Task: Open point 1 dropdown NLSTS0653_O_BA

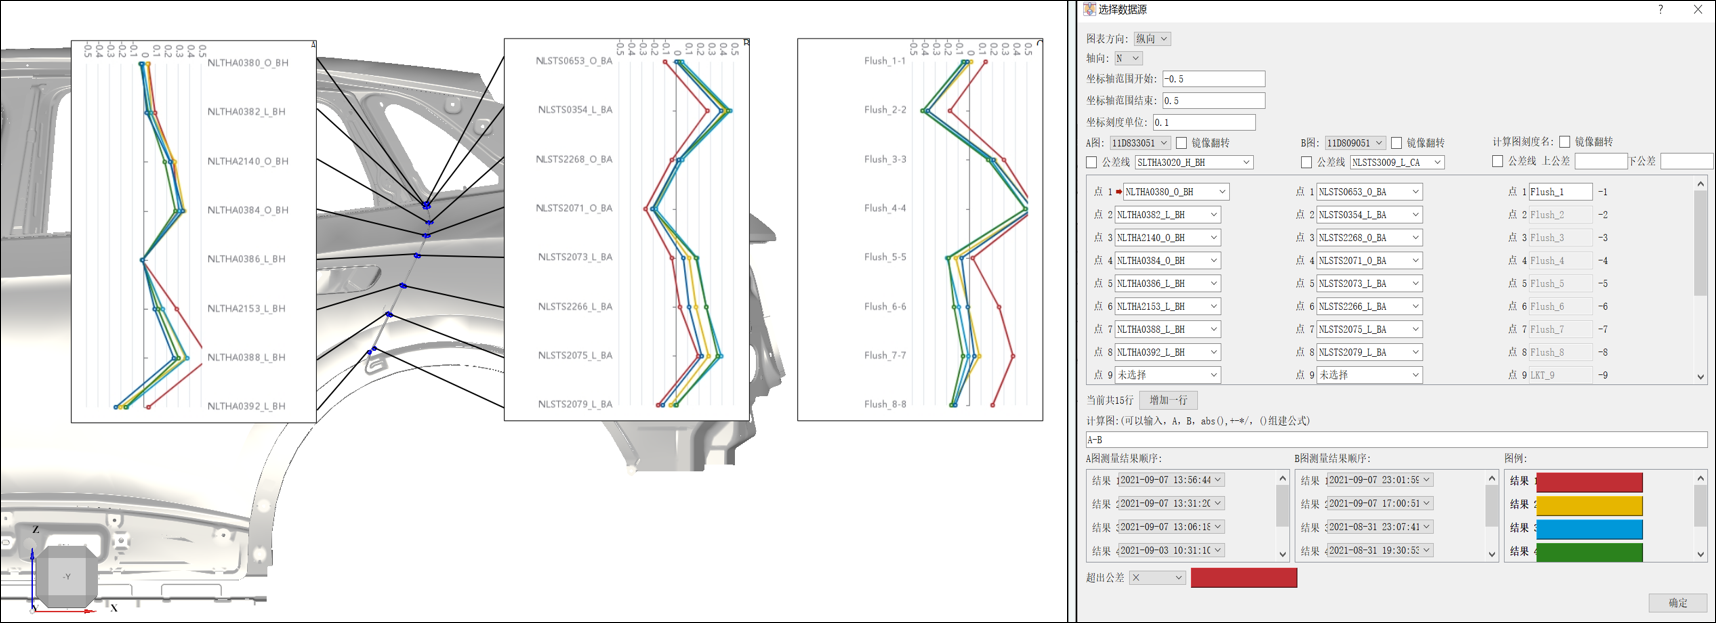Action: (x=1368, y=192)
